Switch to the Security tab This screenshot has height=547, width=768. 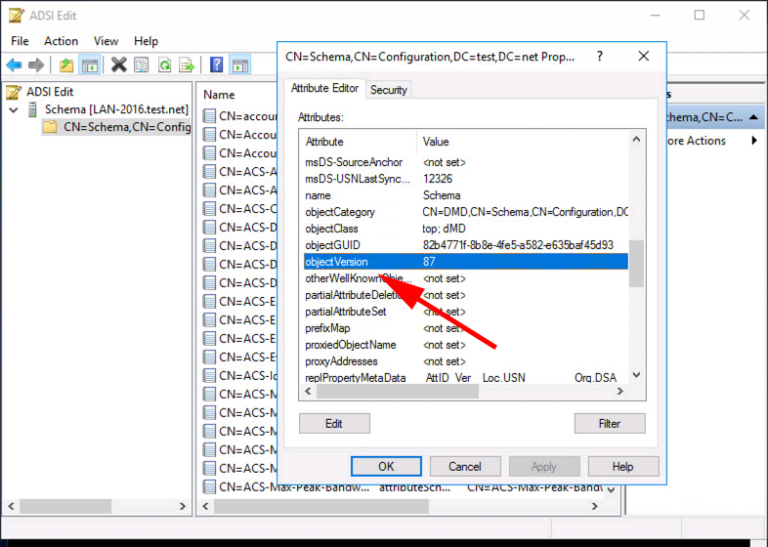[x=388, y=90]
